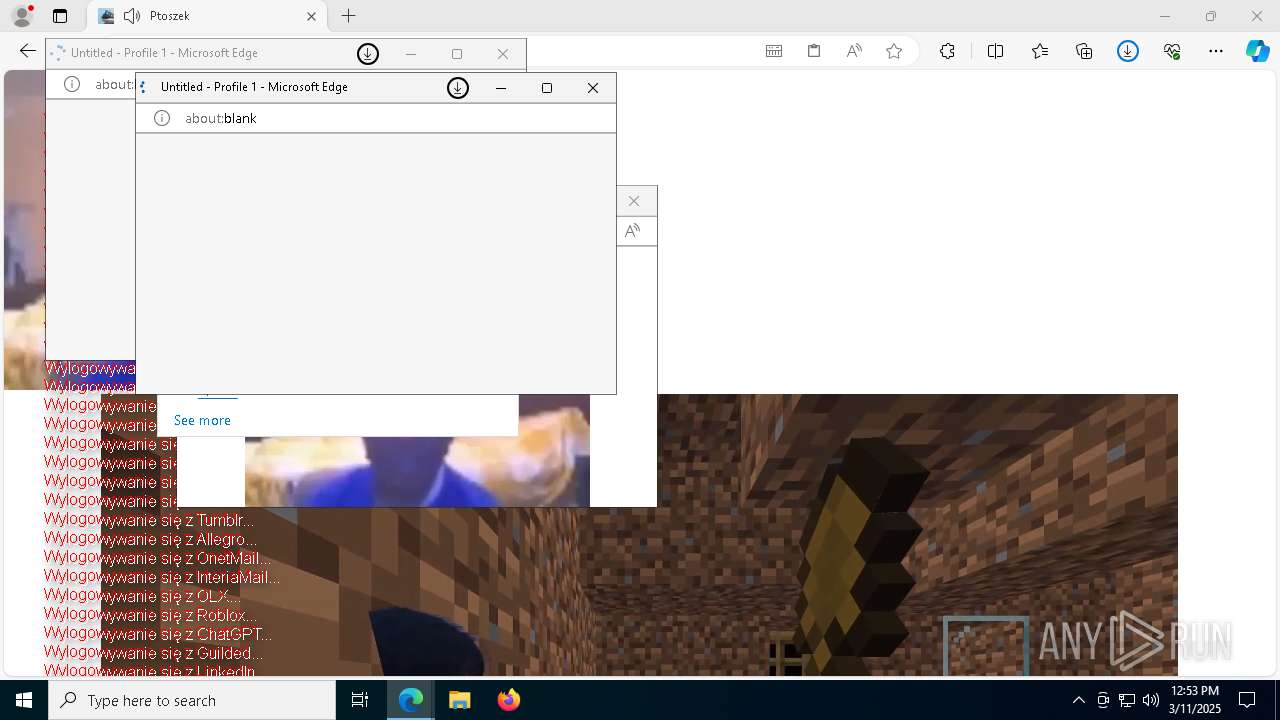View site information icon in back Untitled window
The height and width of the screenshot is (720, 1280).
pyautogui.click(x=72, y=84)
